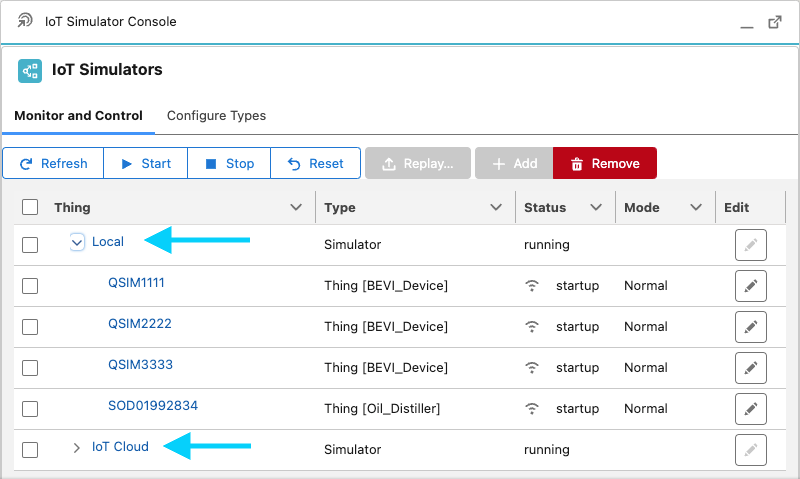Check the QSIM1111 row checkbox

click(30, 286)
